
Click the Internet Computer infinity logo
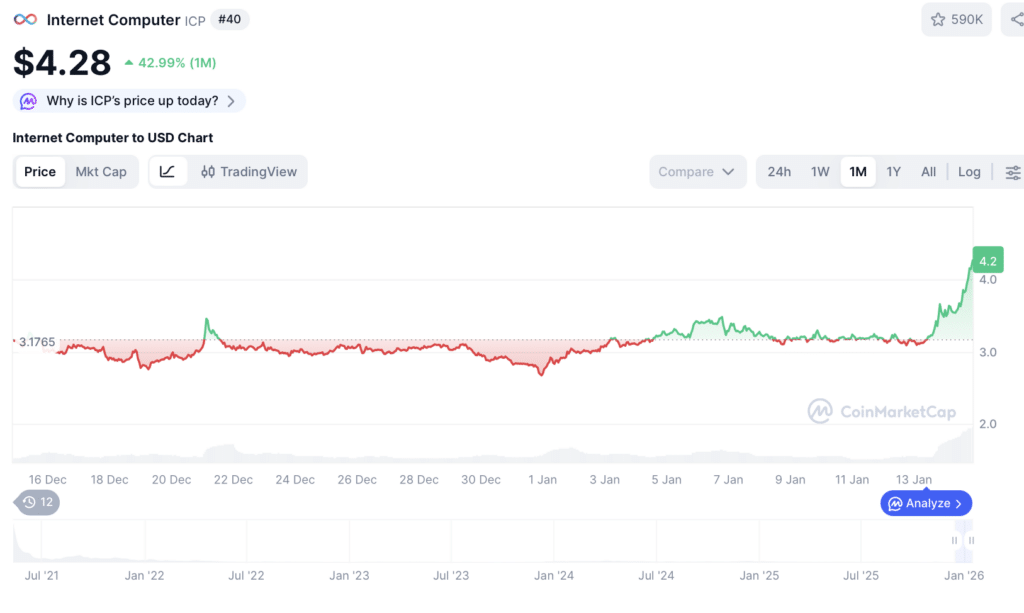25,20
